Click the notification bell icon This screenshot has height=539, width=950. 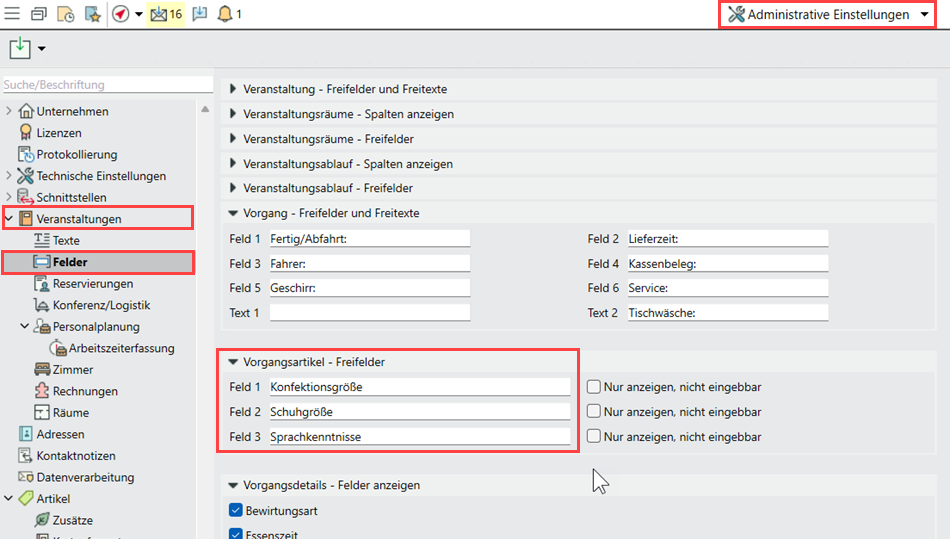click(225, 13)
